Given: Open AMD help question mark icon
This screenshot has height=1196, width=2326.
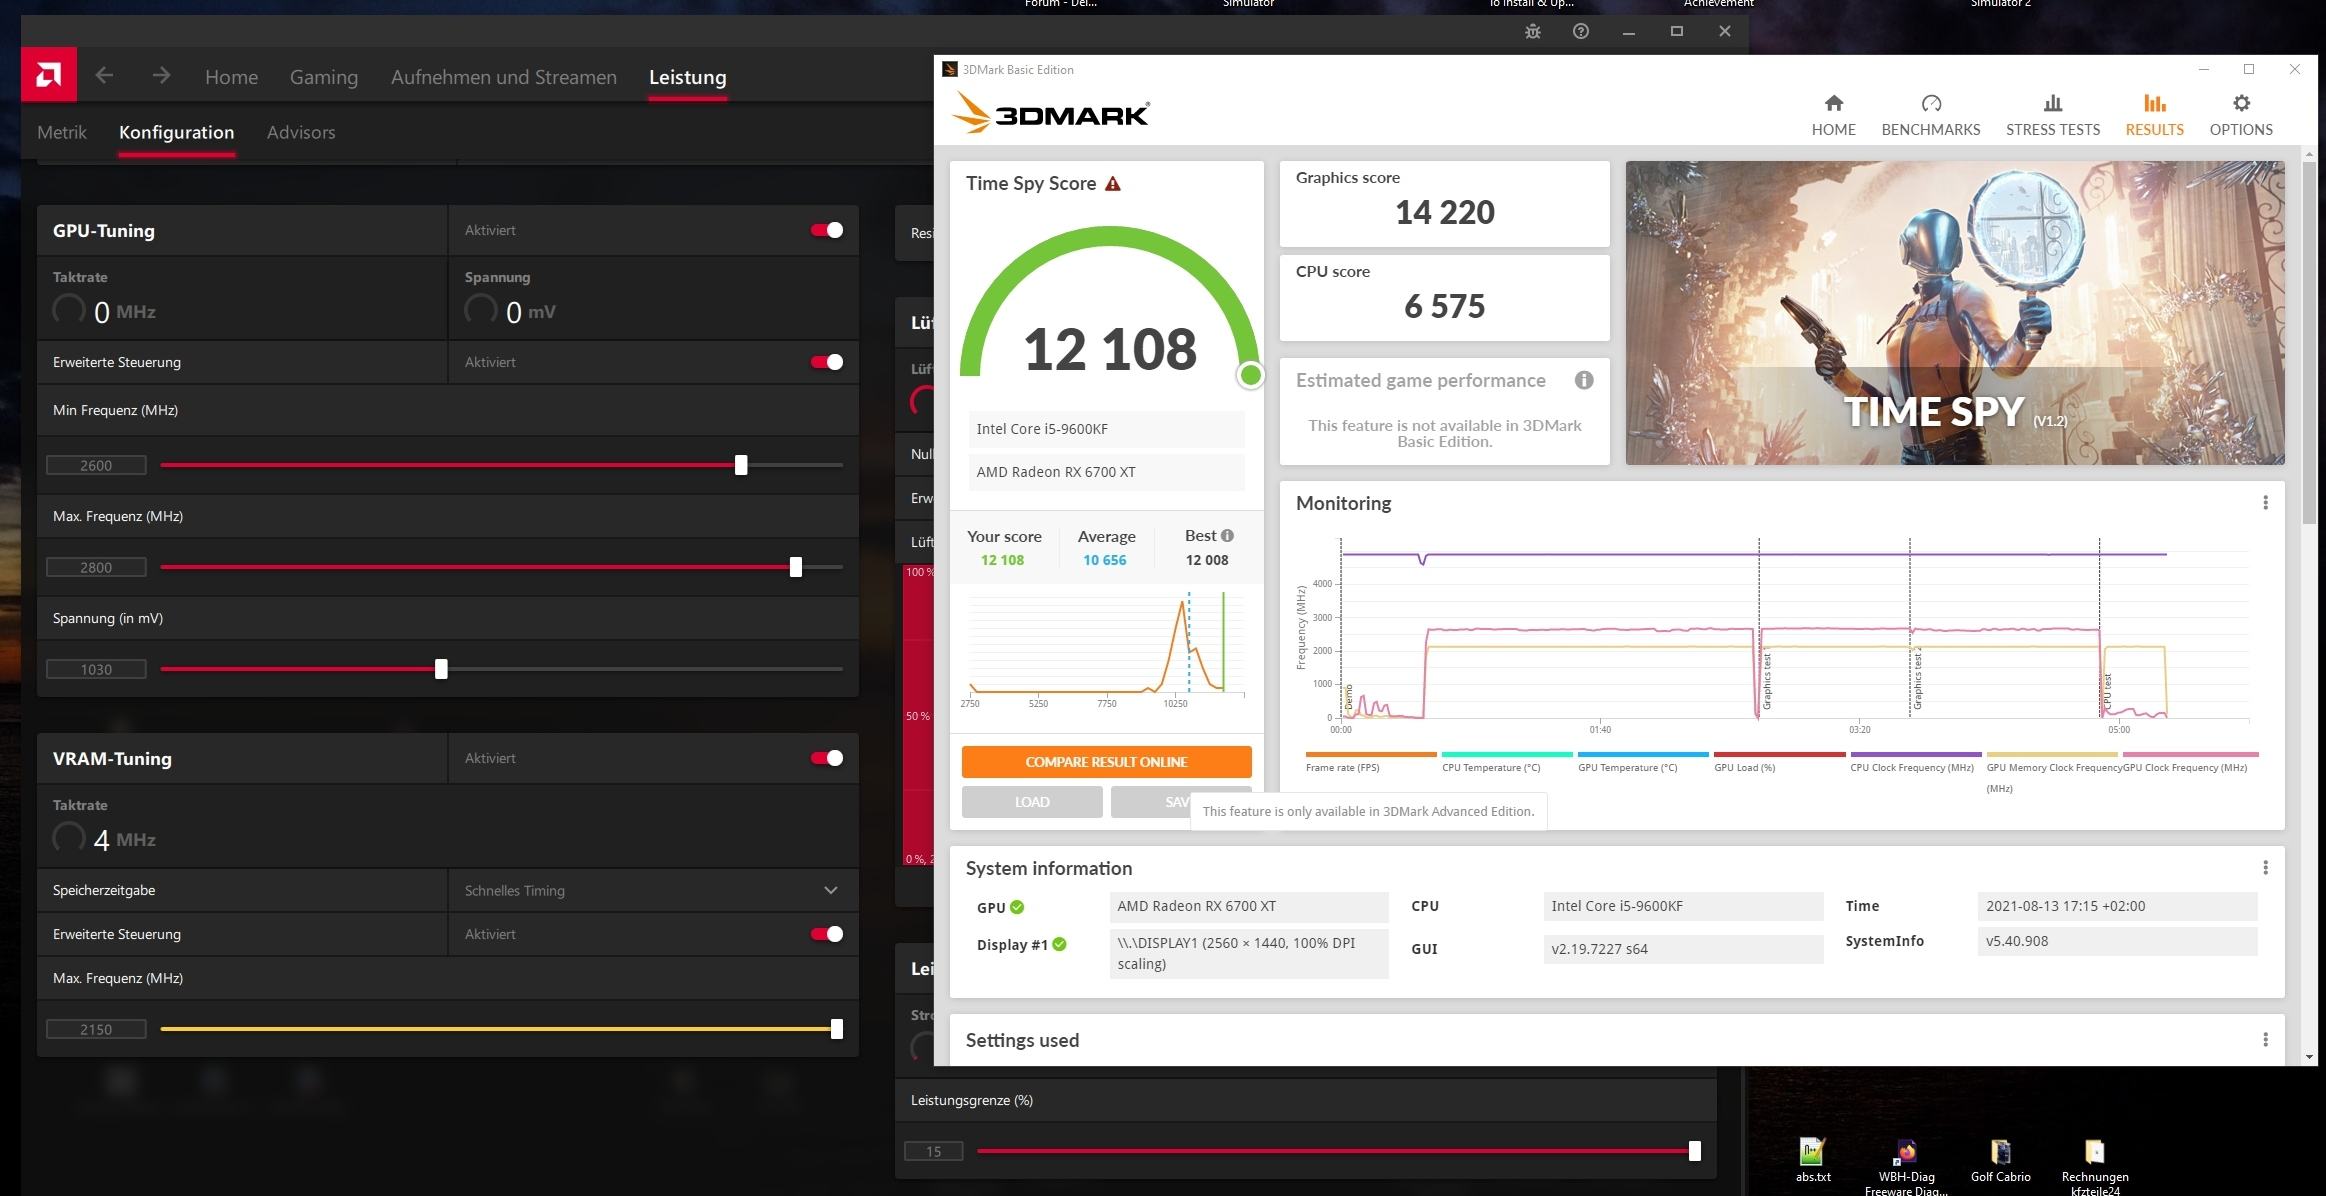Looking at the screenshot, I should coord(1581,31).
